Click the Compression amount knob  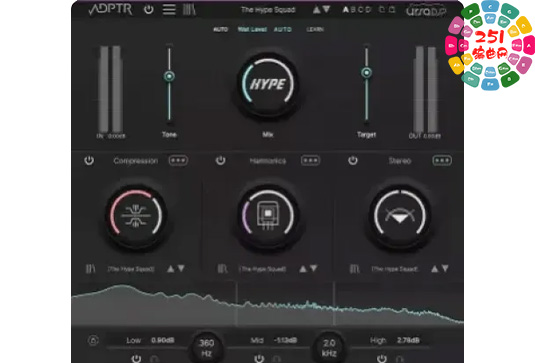[136, 216]
